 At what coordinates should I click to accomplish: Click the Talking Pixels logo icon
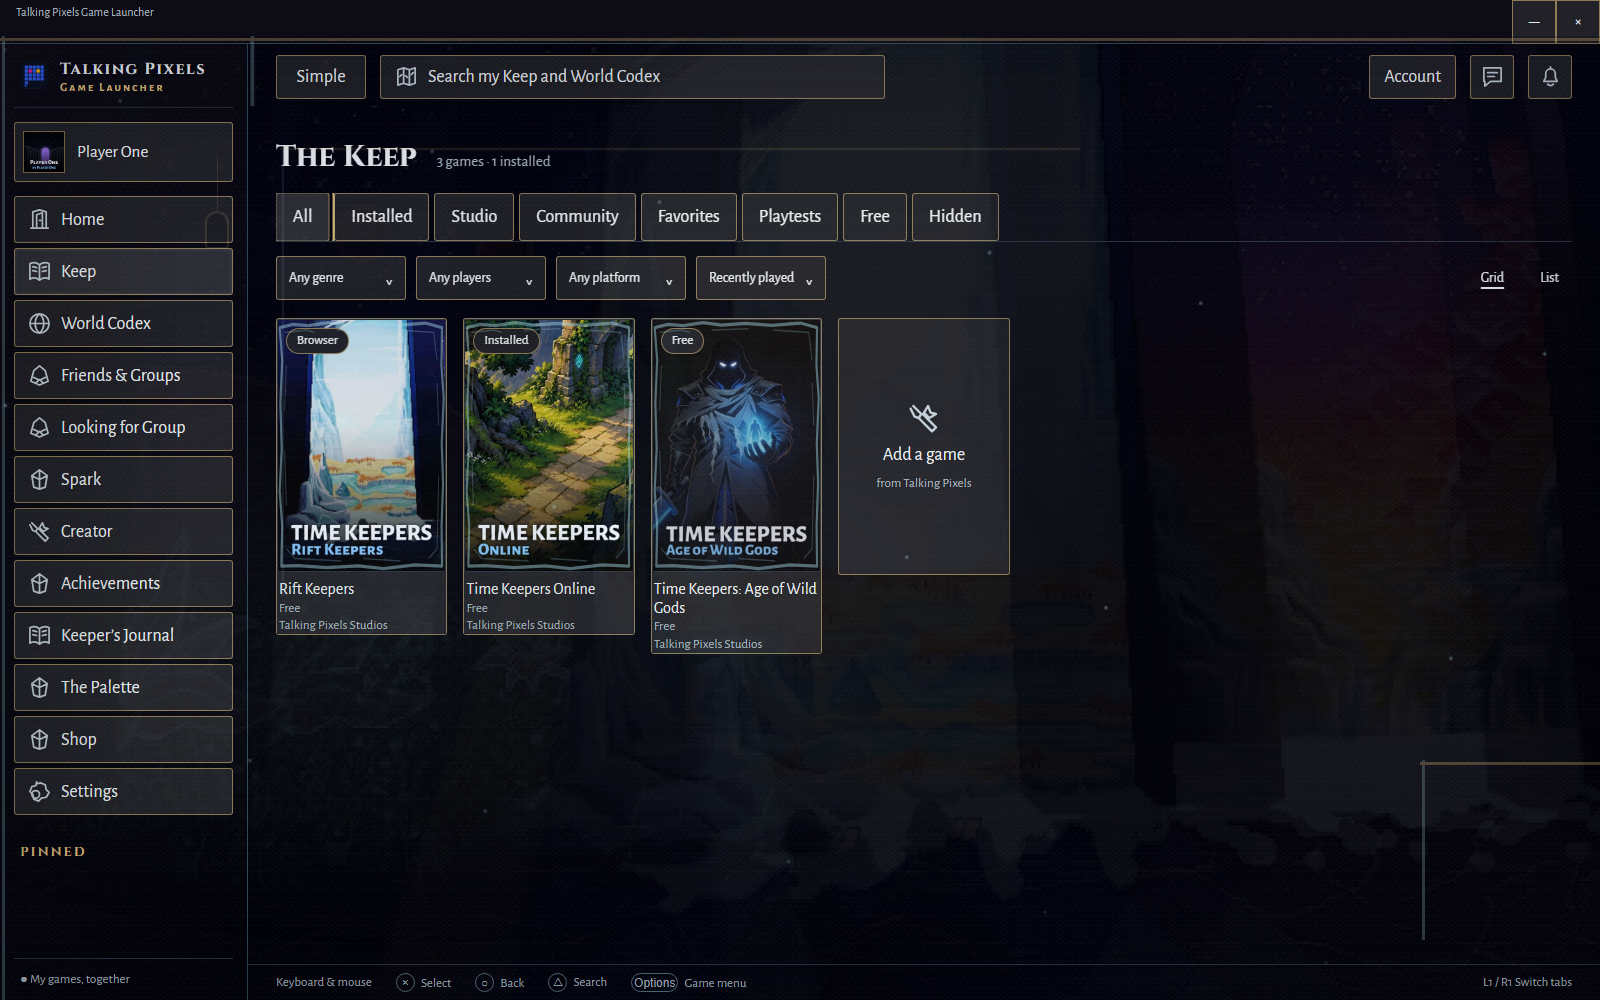pos(35,75)
